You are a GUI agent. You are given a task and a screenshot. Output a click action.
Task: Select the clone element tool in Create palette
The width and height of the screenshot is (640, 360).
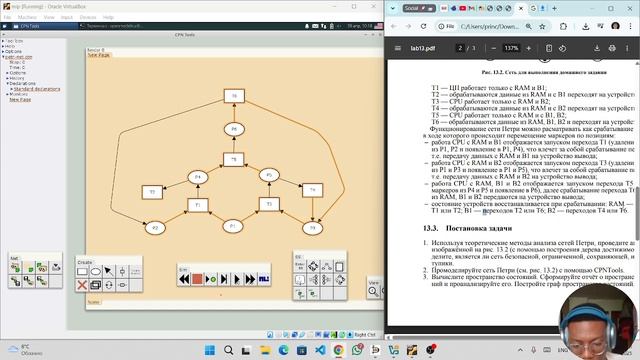[x=96, y=285]
